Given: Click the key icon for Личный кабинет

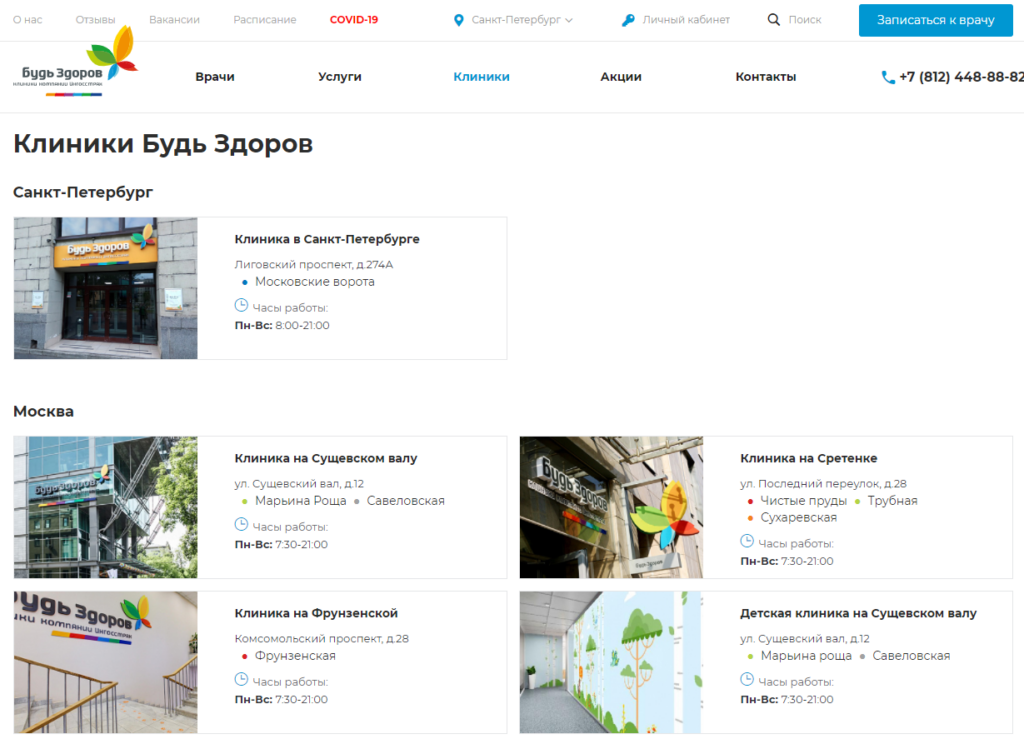Looking at the screenshot, I should coord(628,20).
